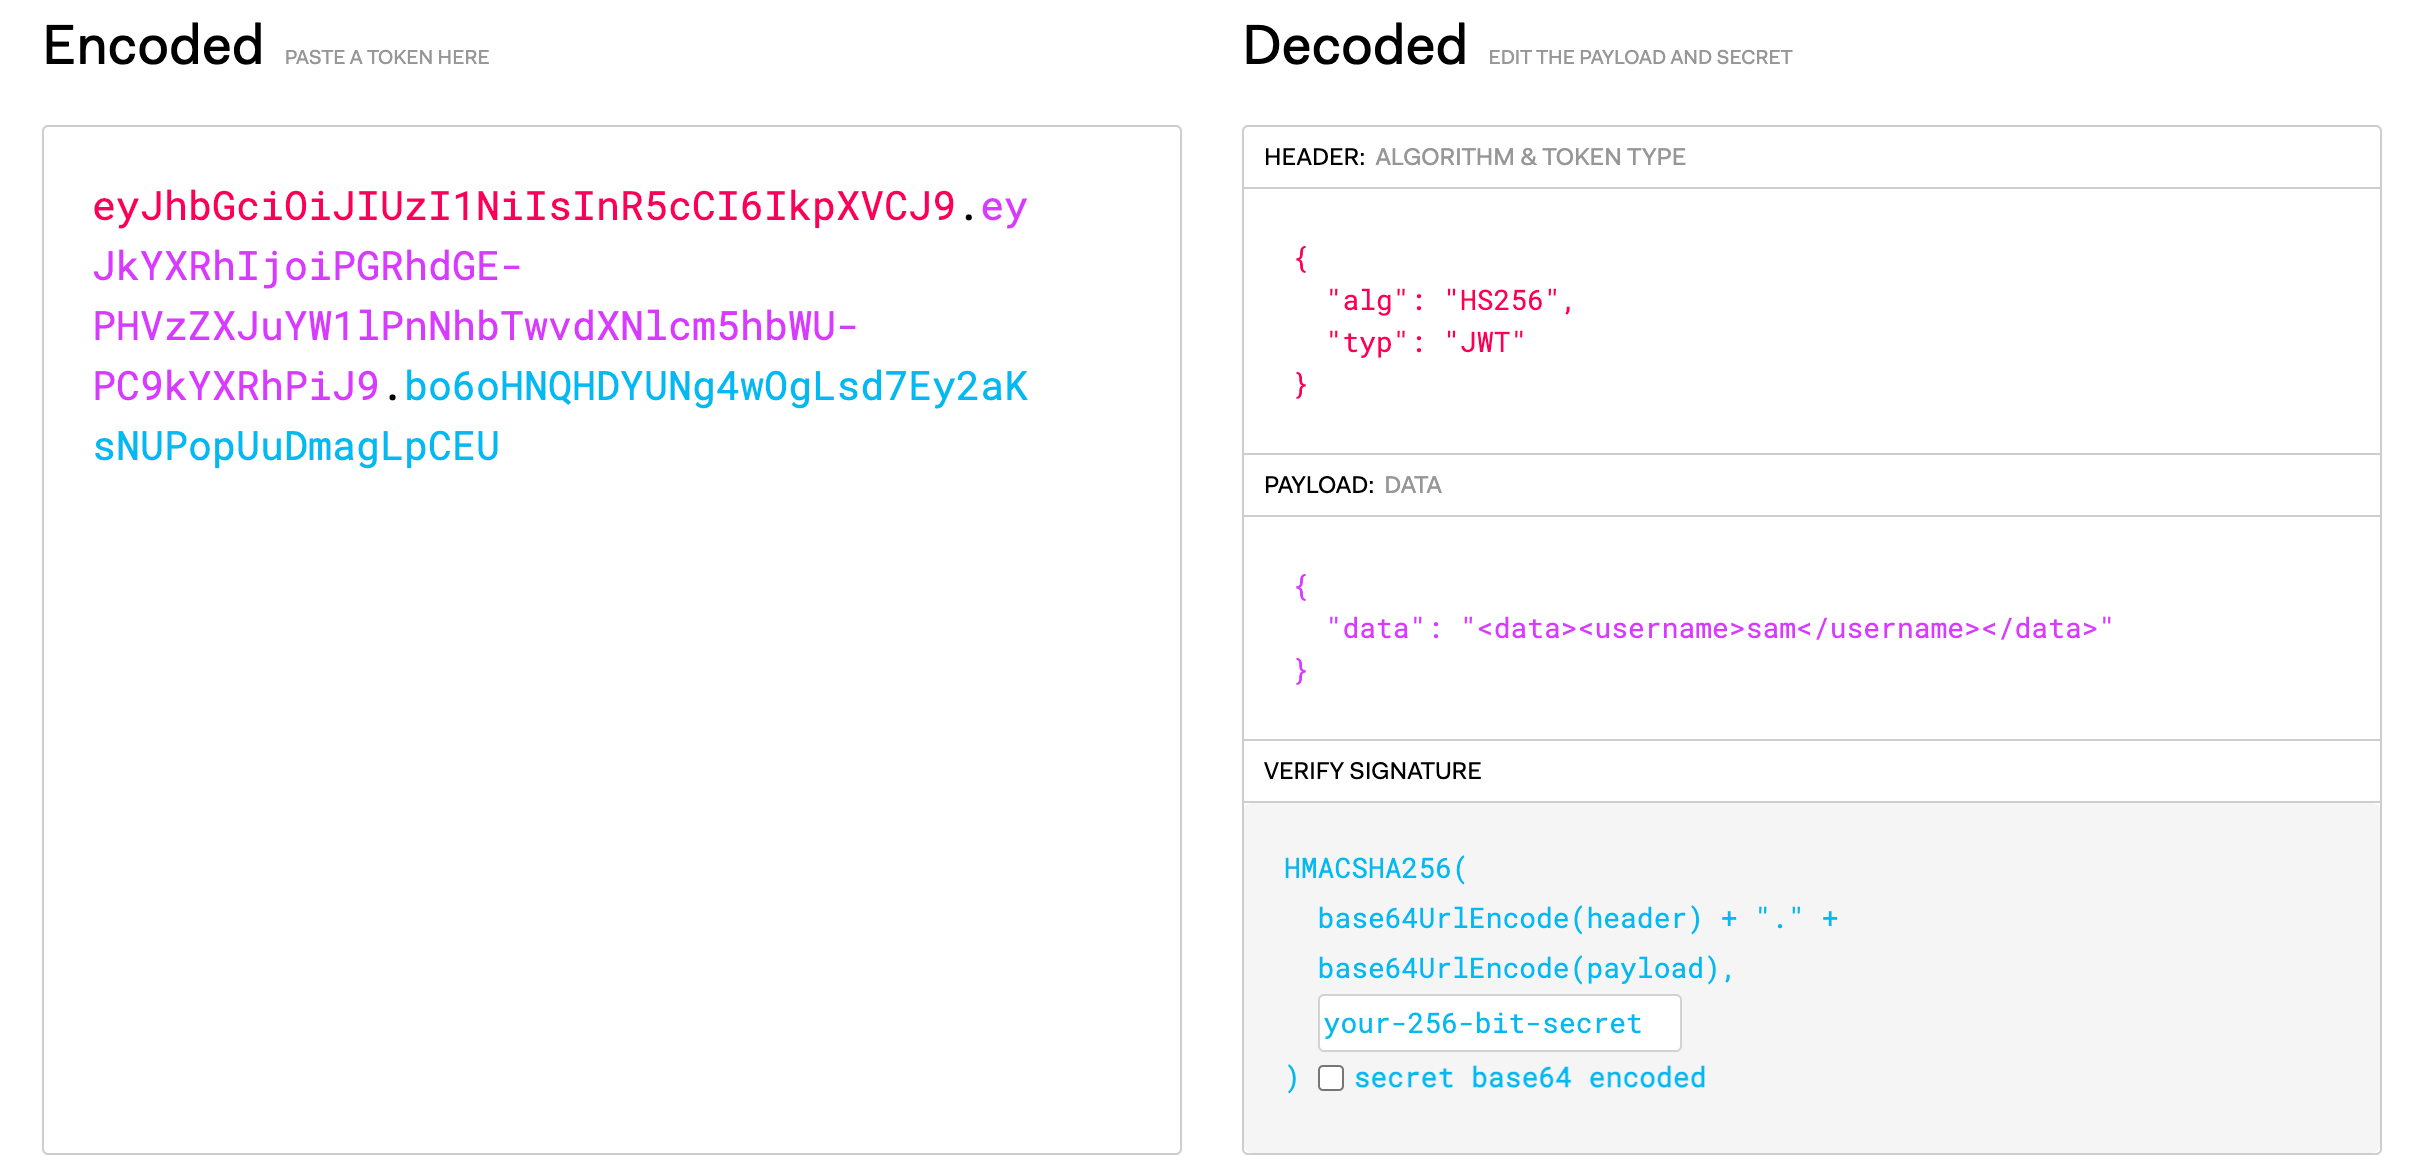Click the VERIFY SIGNATURE section title
2418x1172 pixels.
coord(1372,771)
